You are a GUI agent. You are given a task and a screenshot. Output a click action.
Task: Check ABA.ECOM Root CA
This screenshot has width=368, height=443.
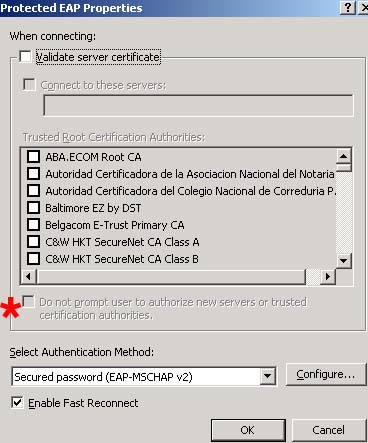click(33, 156)
